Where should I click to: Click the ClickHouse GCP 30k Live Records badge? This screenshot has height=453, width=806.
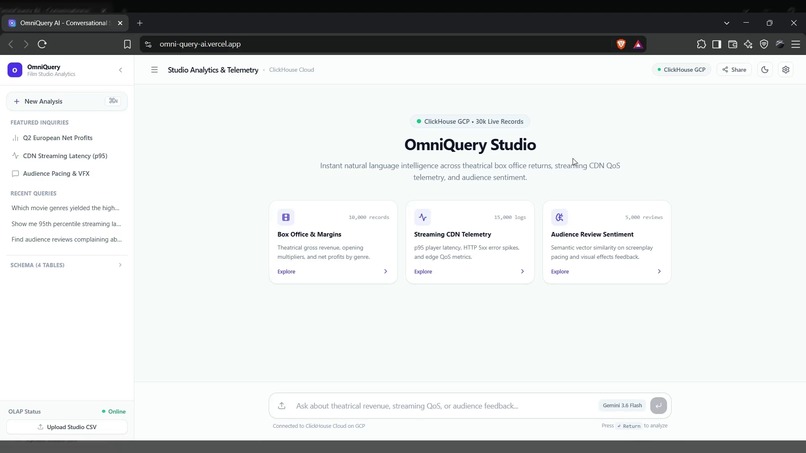(470, 121)
